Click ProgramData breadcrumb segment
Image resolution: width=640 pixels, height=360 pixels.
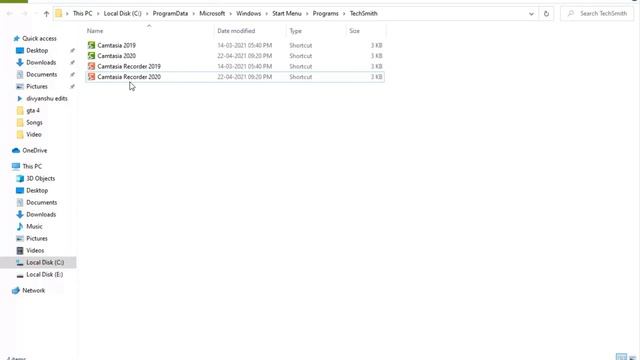coord(170,13)
